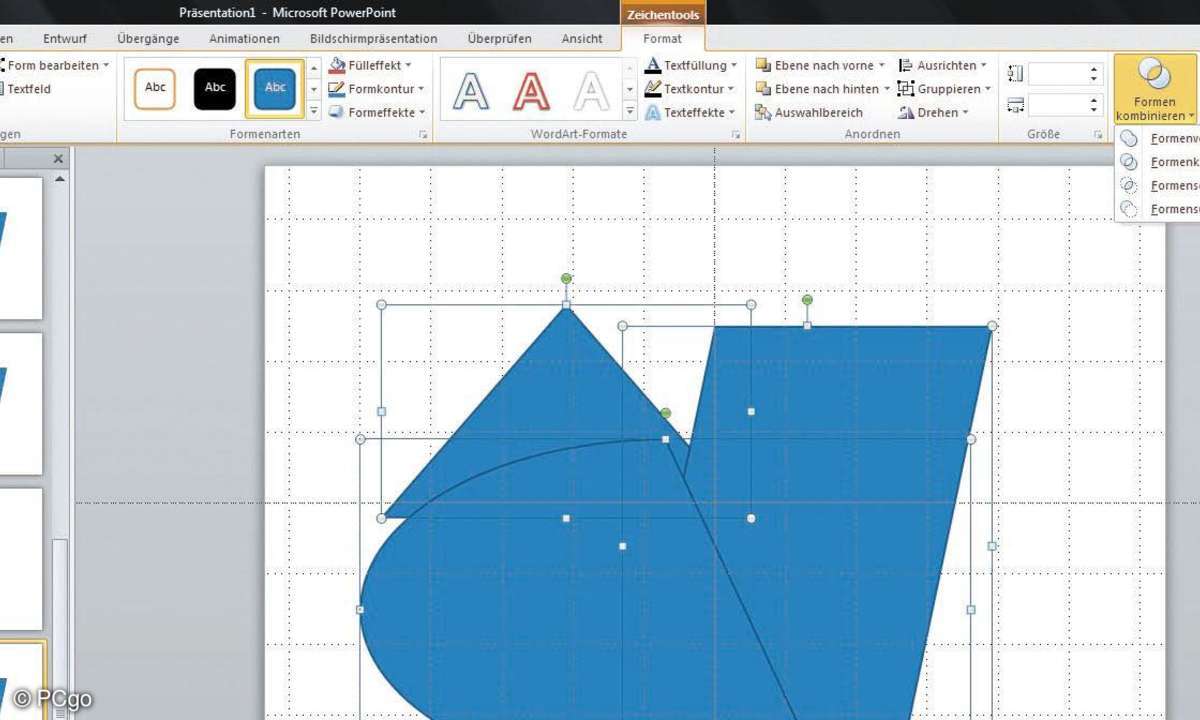Open the WordArt-Formate dialog launcher
The image size is (1200, 720).
(x=736, y=134)
